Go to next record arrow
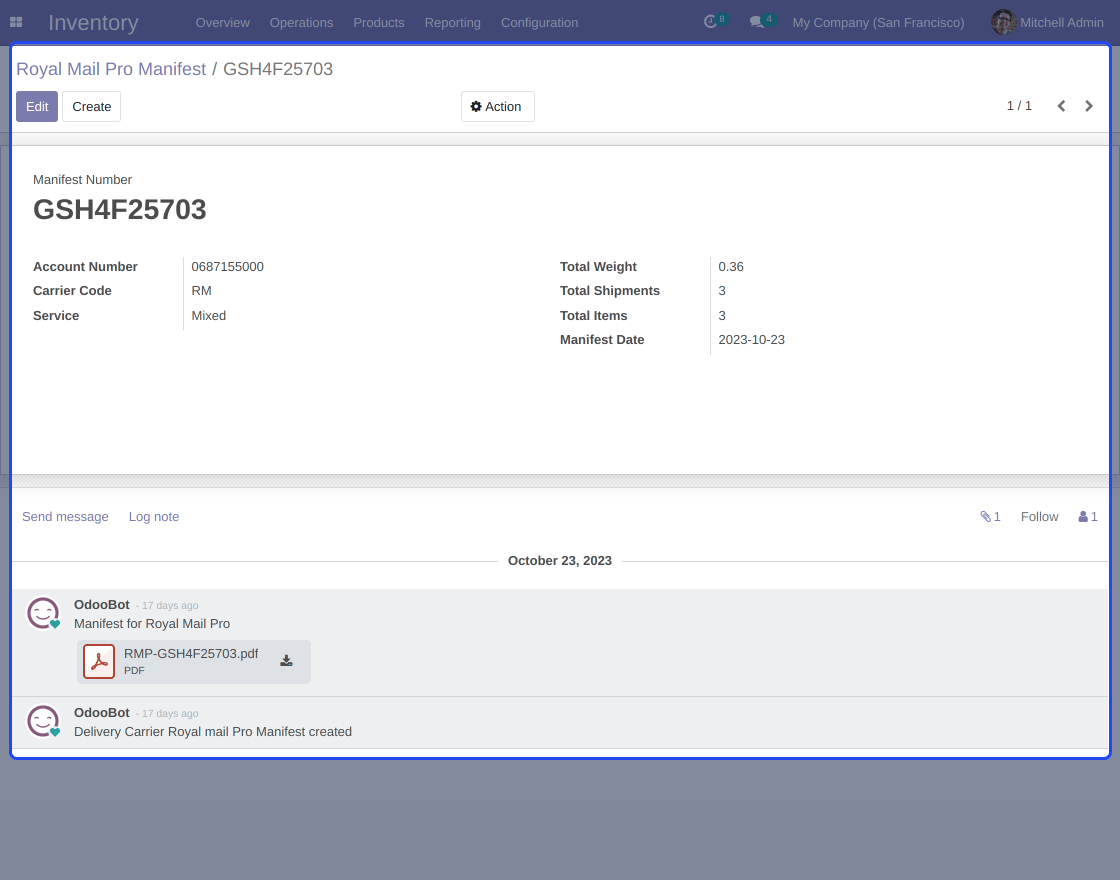This screenshot has height=880, width=1120. coord(1089,106)
